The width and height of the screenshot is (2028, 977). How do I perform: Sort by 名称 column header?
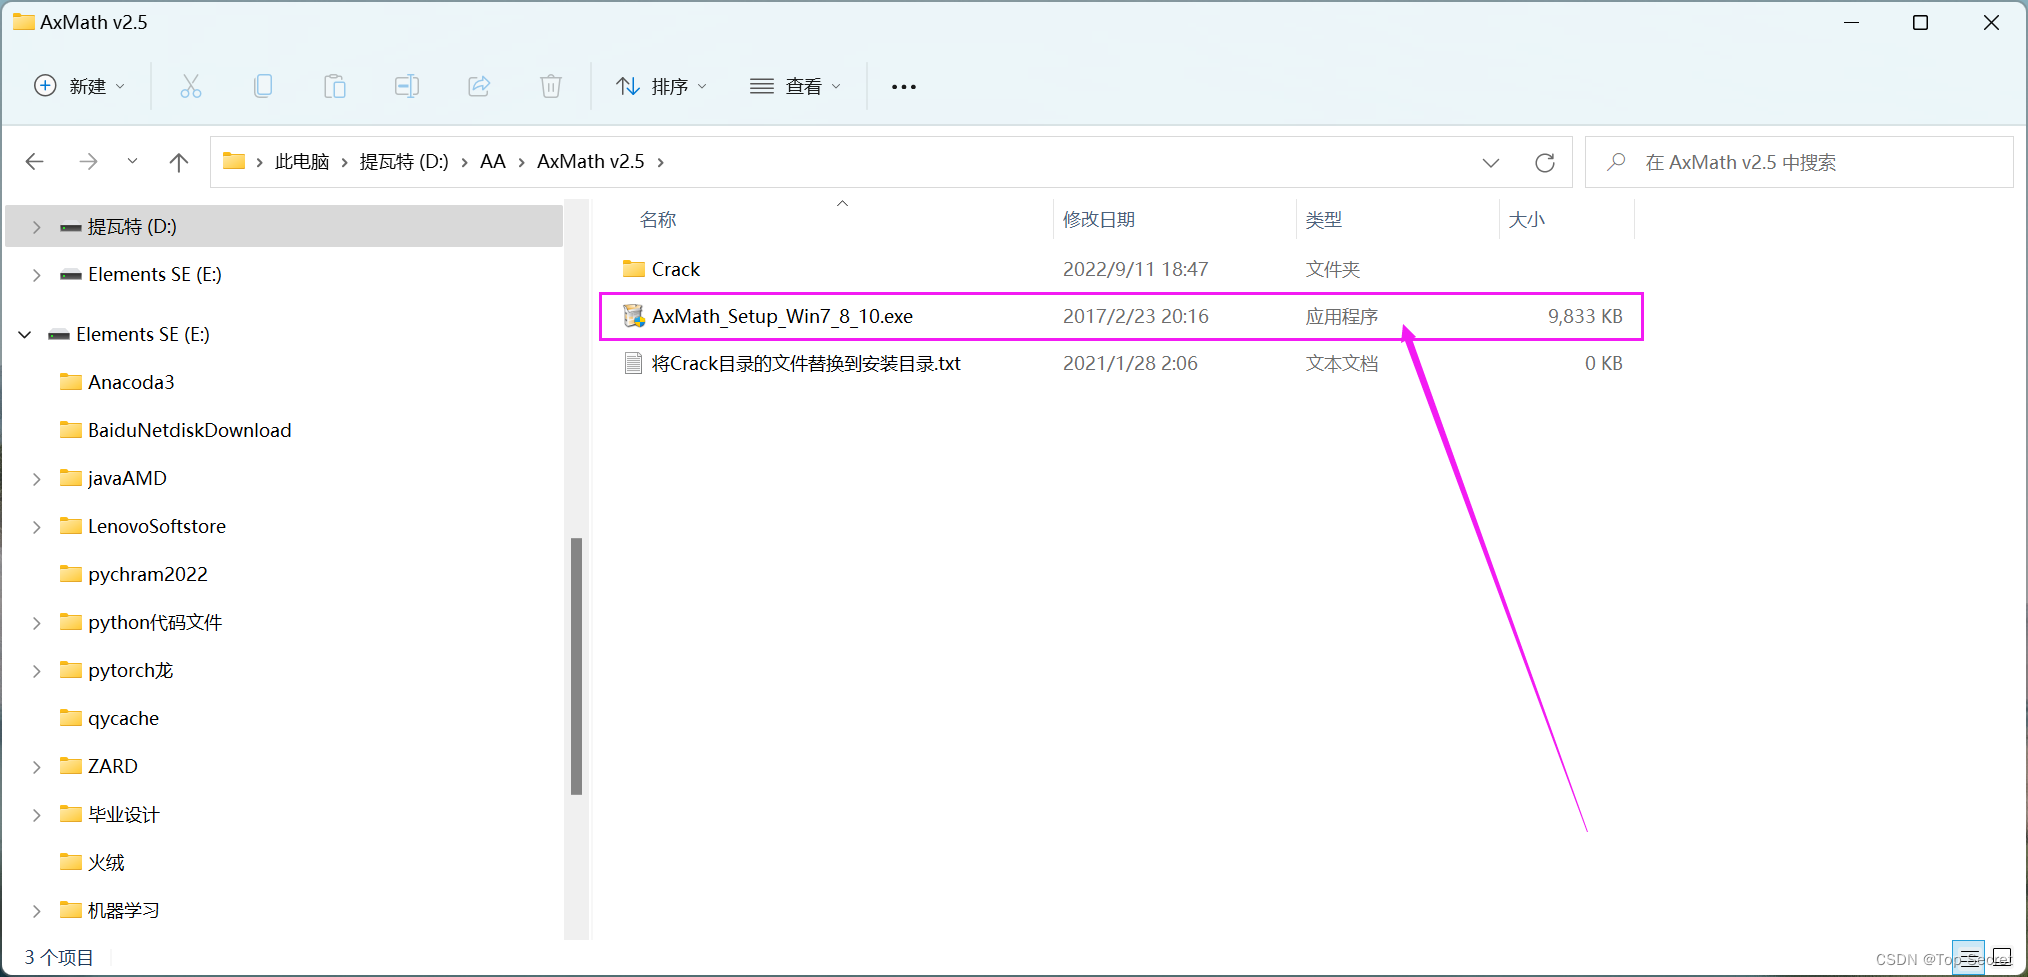pyautogui.click(x=658, y=220)
